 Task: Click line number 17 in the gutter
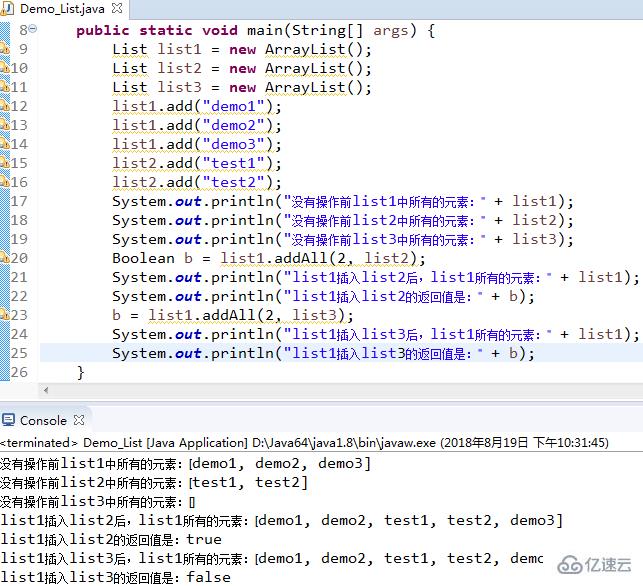tap(19, 201)
